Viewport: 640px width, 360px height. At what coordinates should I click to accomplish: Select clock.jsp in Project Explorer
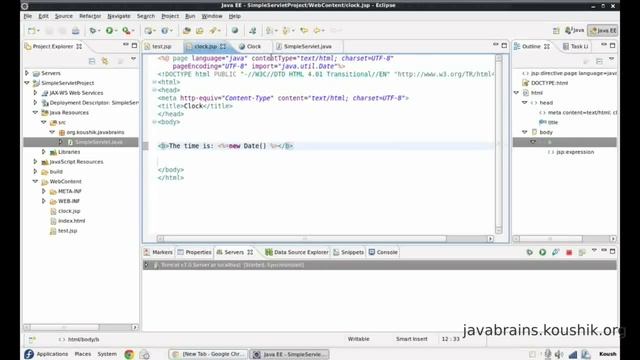[x=69, y=211]
